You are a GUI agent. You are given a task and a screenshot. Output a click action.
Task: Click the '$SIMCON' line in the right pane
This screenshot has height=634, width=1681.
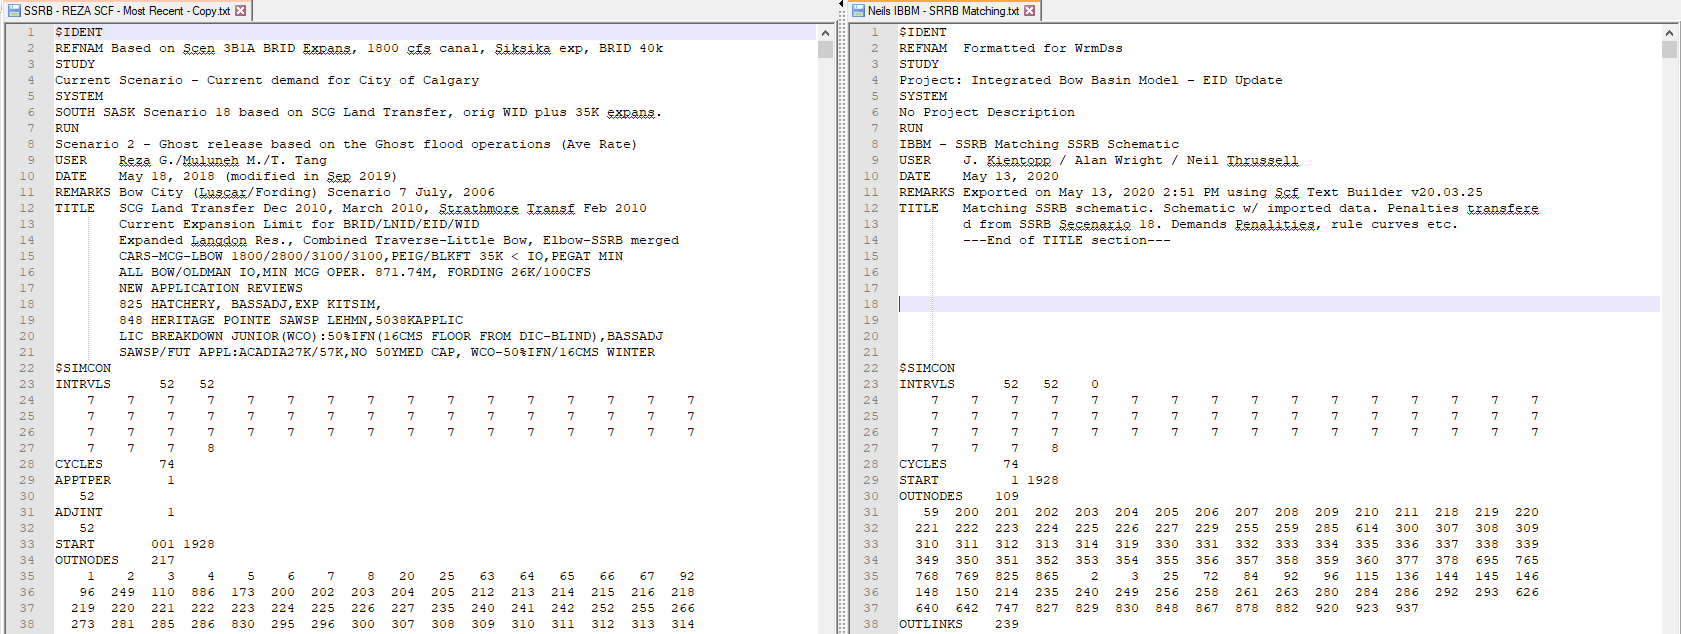click(927, 368)
